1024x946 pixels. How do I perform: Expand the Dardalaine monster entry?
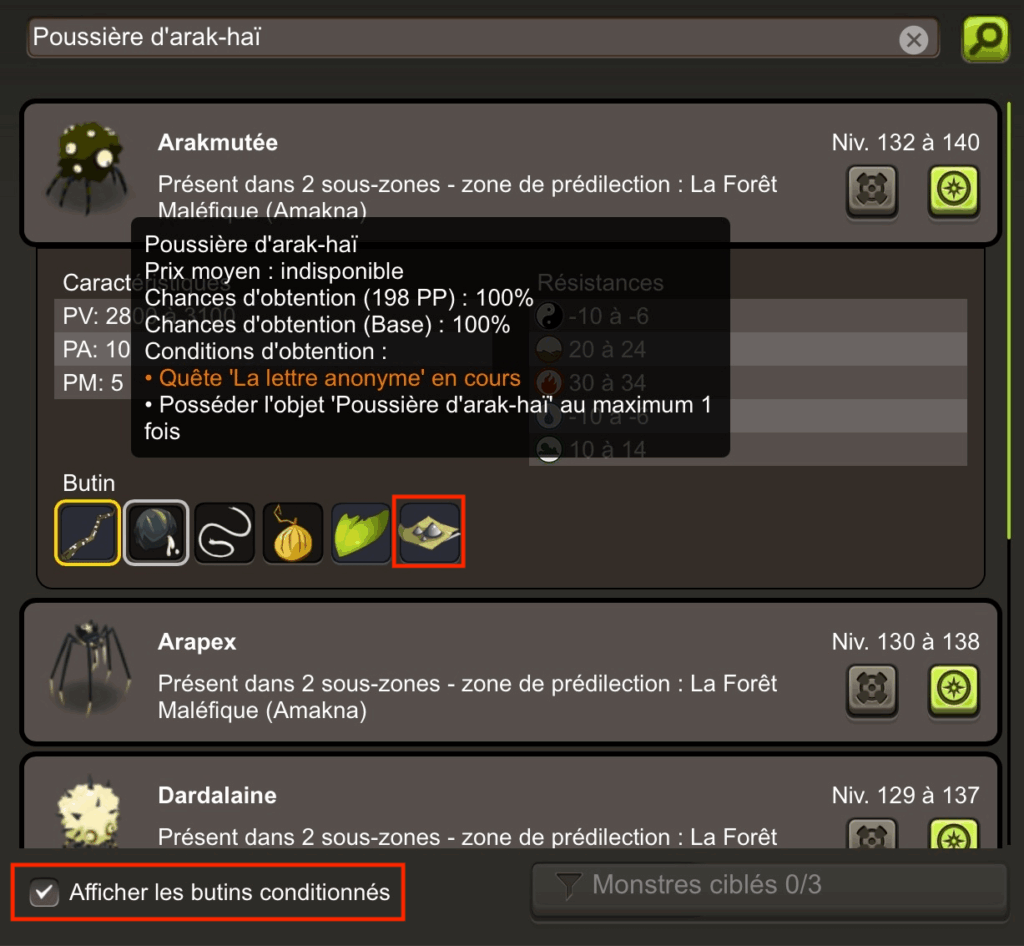511,802
